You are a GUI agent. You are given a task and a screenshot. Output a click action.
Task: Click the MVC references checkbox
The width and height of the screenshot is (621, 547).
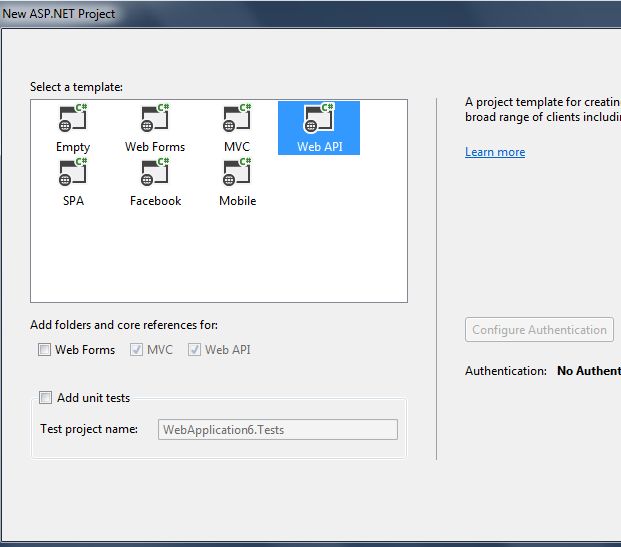click(136, 350)
